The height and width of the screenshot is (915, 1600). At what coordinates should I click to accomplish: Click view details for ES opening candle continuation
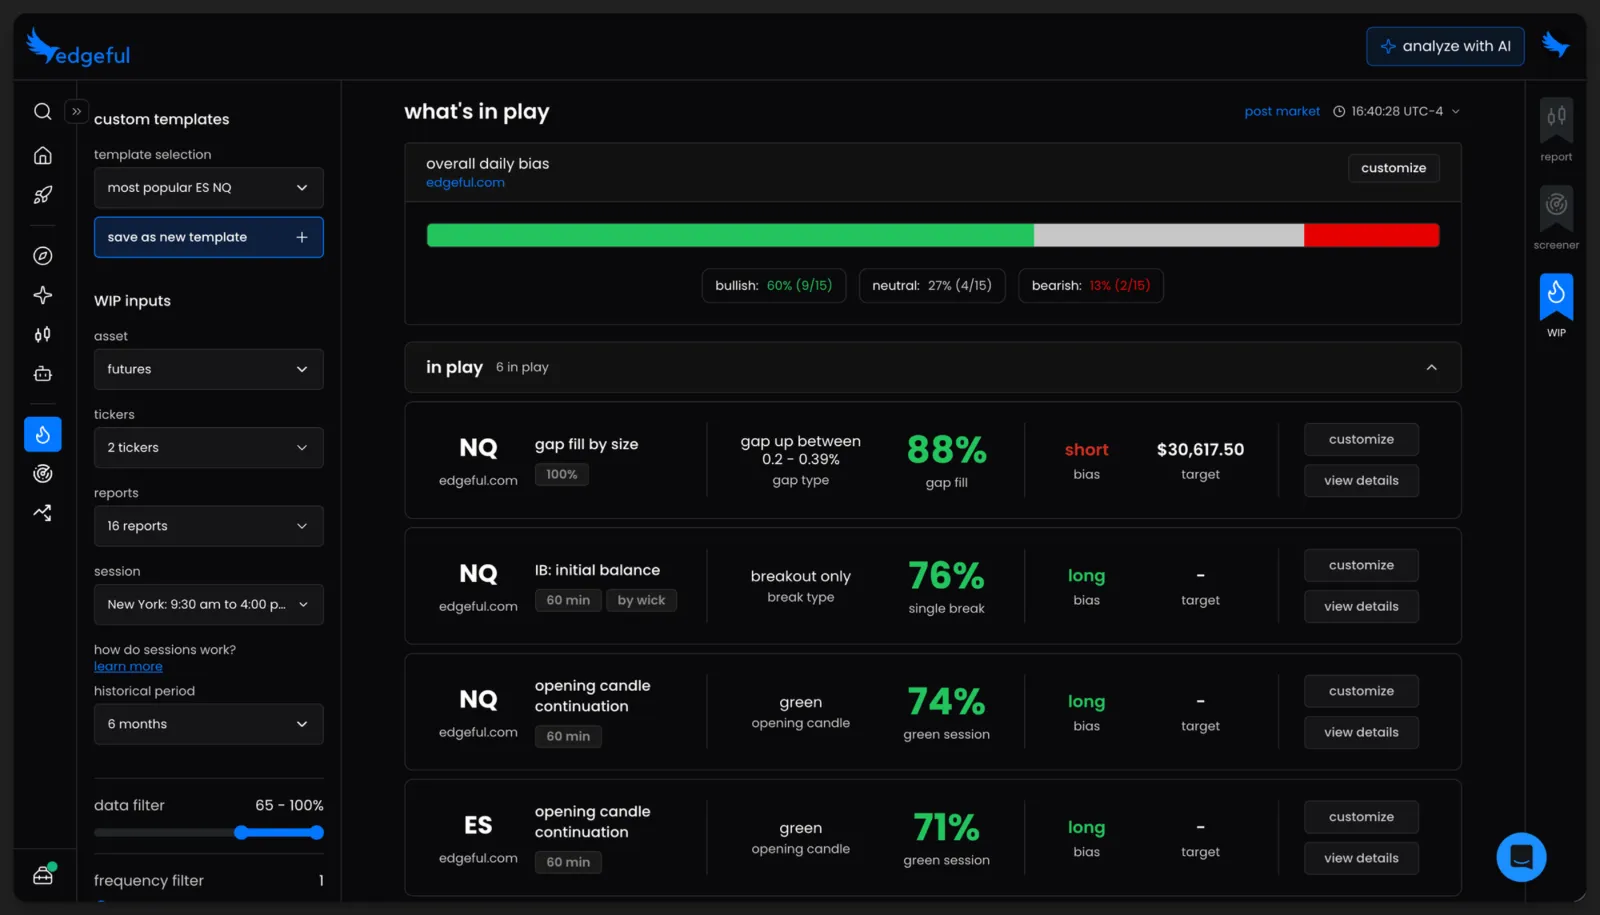pos(1361,858)
